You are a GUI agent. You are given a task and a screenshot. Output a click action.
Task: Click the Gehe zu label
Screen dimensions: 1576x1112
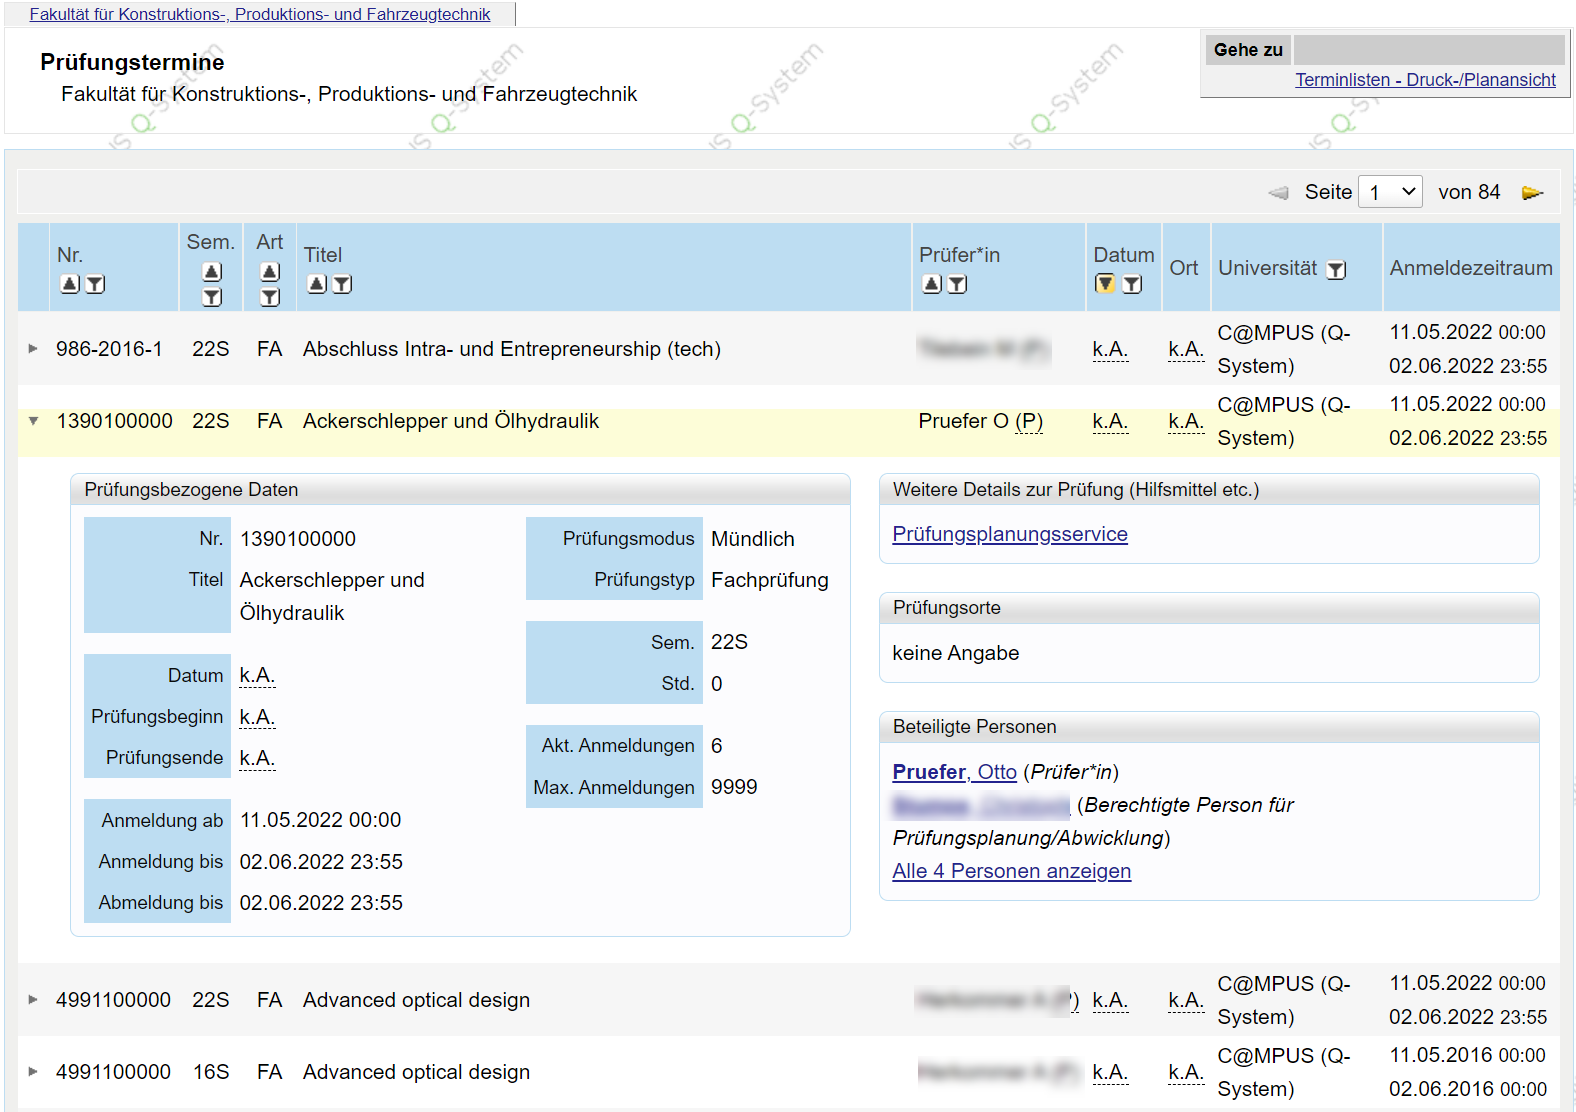[1248, 50]
